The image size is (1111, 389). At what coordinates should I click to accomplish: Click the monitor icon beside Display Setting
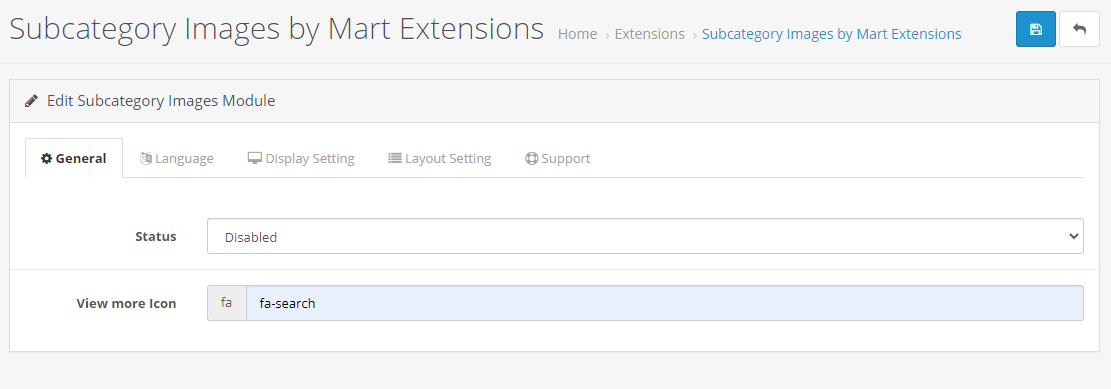pyautogui.click(x=254, y=158)
